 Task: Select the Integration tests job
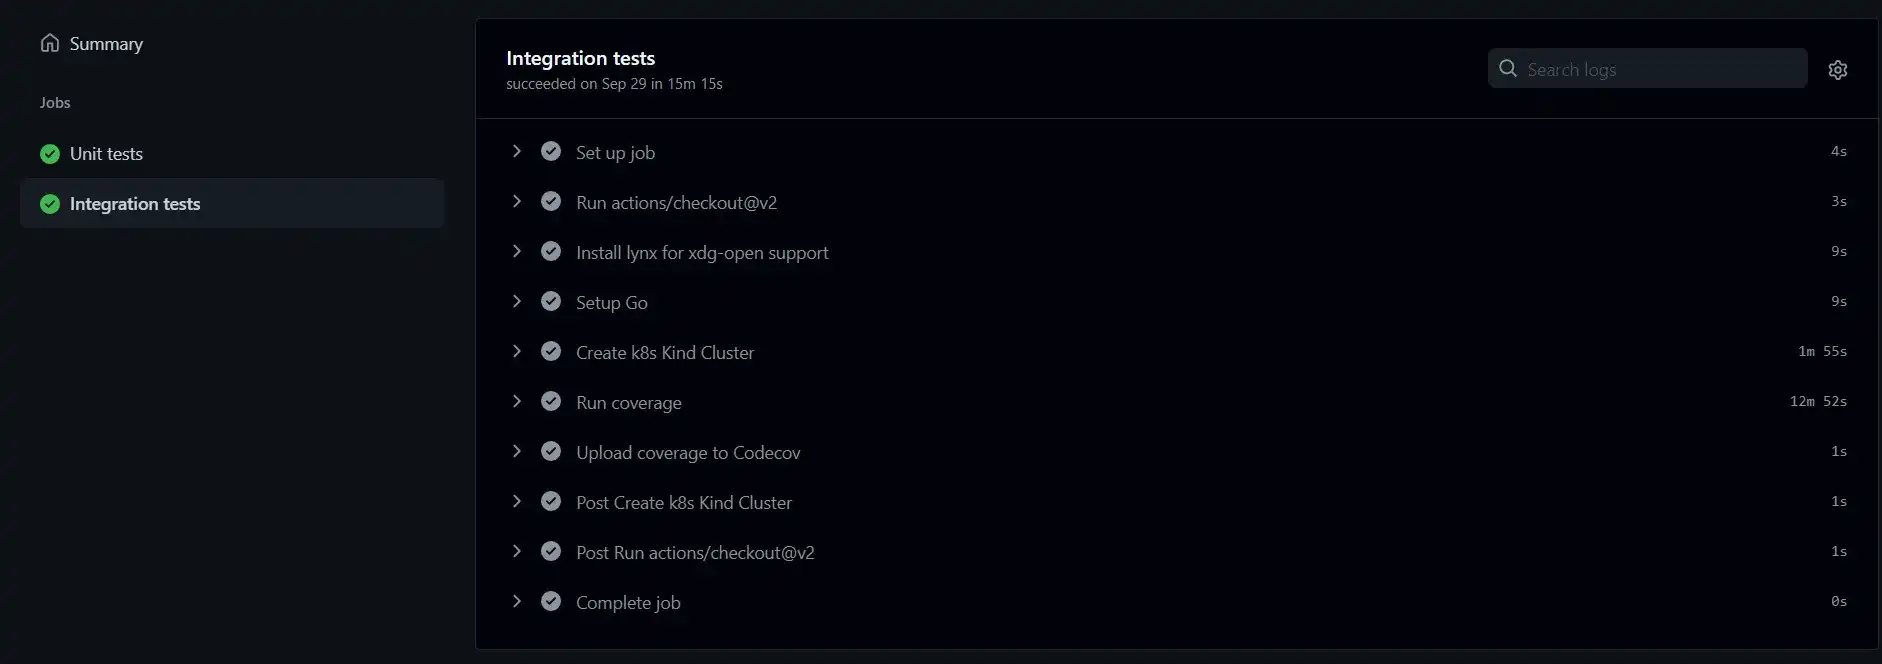pos(135,204)
